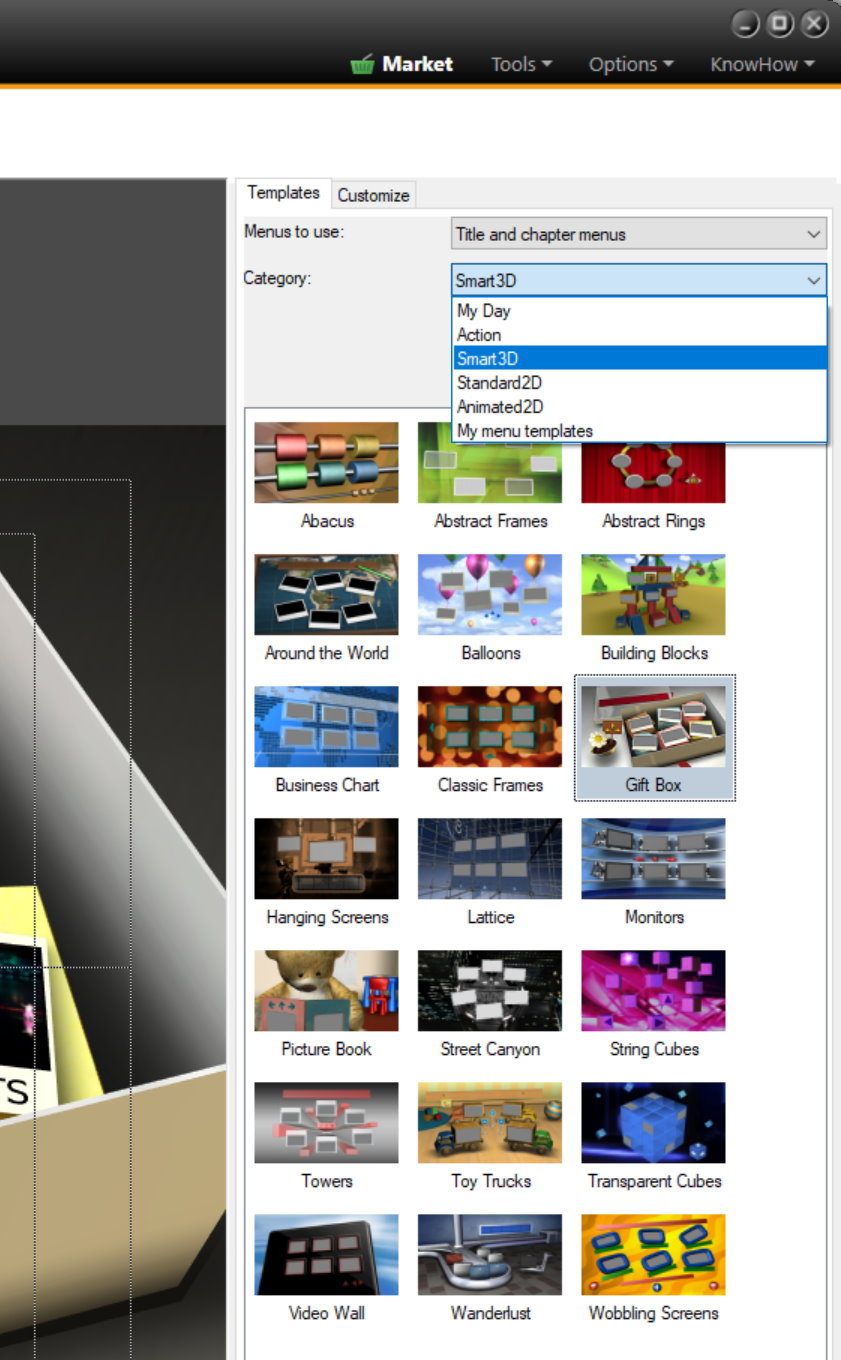Select Animated2D from the category list
The image size is (841, 1360).
[500, 407]
